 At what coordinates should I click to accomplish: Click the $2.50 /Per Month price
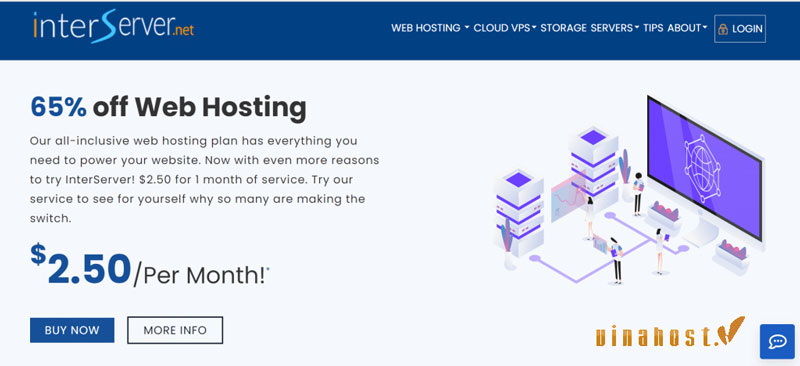tap(149, 266)
